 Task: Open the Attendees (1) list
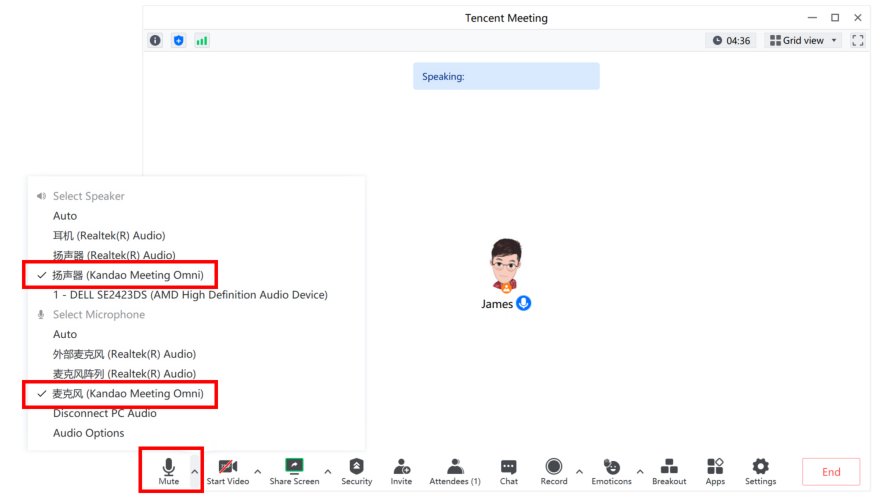pos(455,471)
